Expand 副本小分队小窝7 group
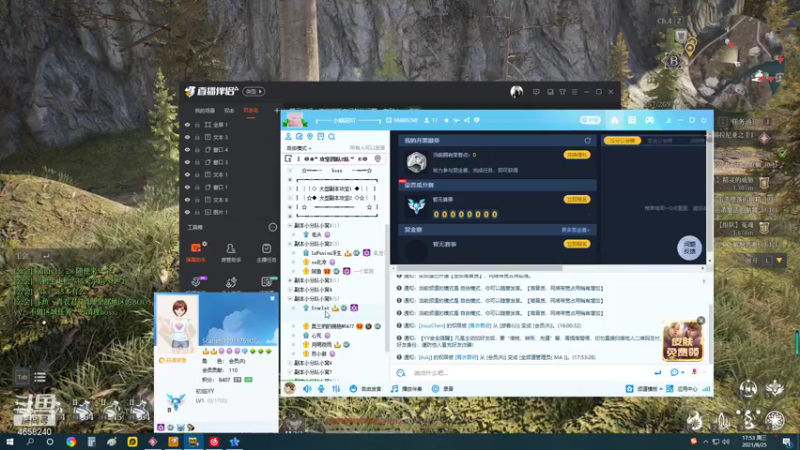This screenshot has height=450, width=800. point(290,372)
